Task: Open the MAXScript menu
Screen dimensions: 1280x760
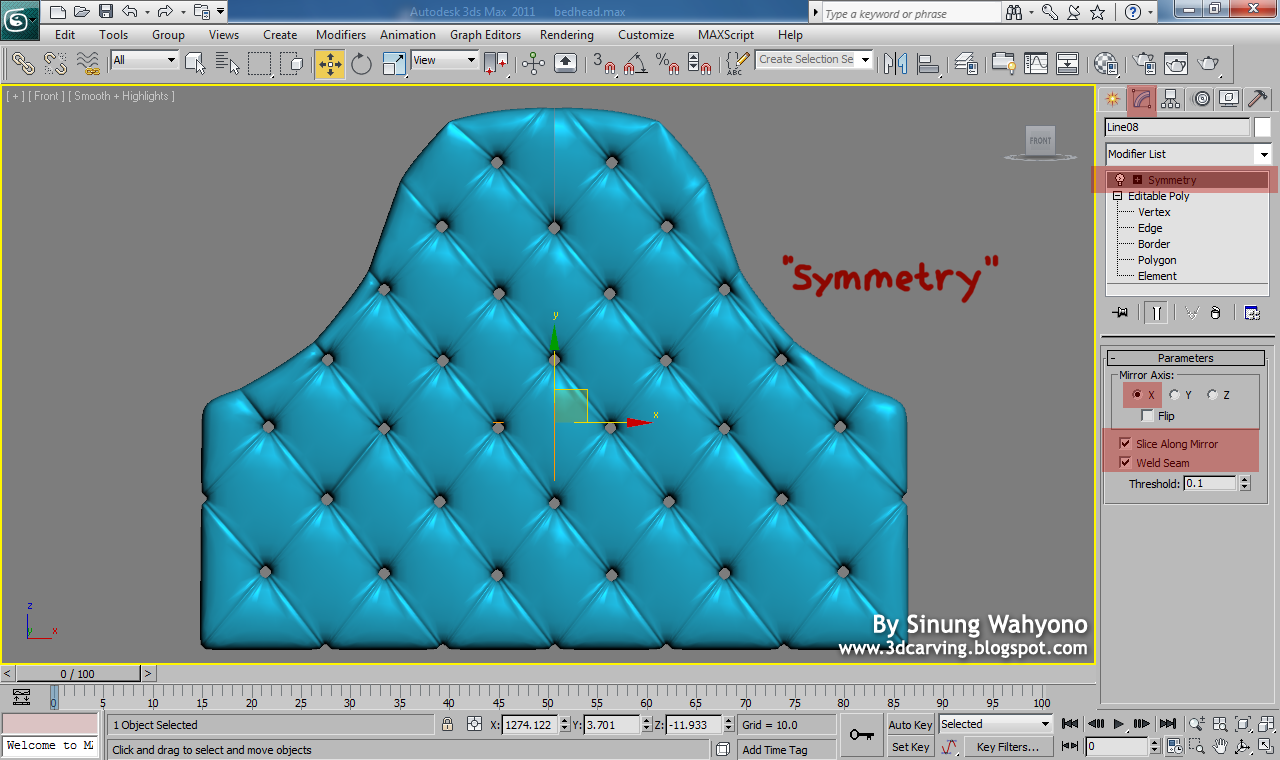Action: (x=726, y=34)
